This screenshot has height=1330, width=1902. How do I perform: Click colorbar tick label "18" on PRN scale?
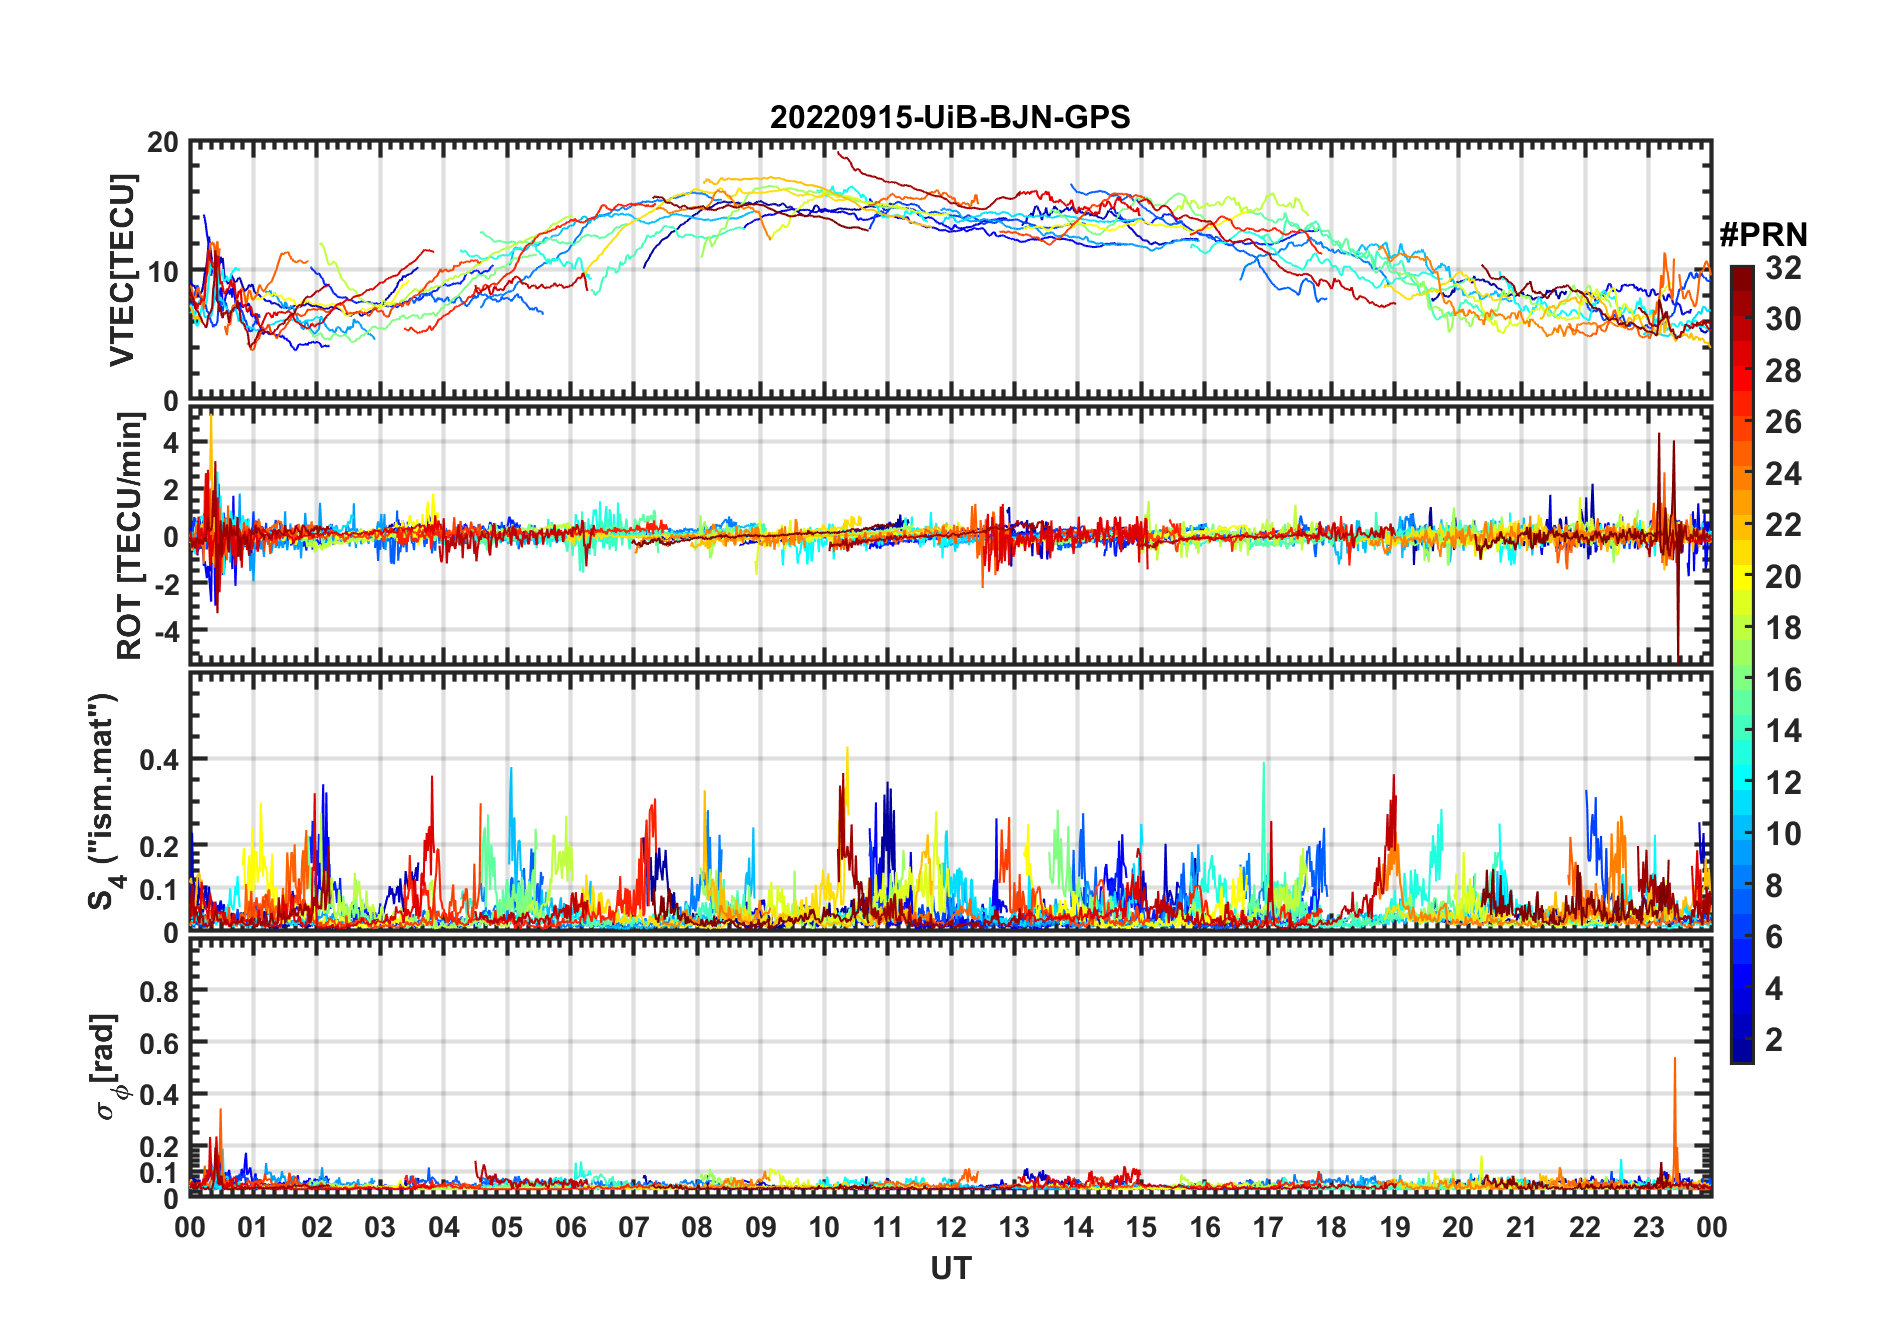[x=1783, y=628]
